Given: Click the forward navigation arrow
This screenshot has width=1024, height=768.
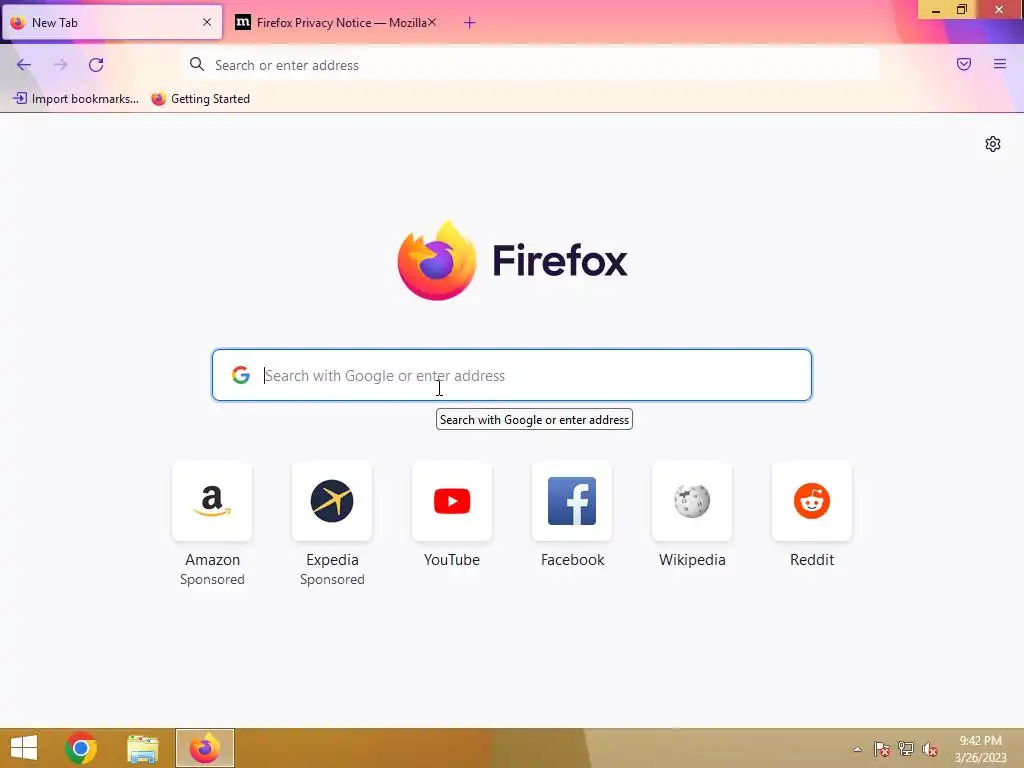Looking at the screenshot, I should (x=60, y=65).
